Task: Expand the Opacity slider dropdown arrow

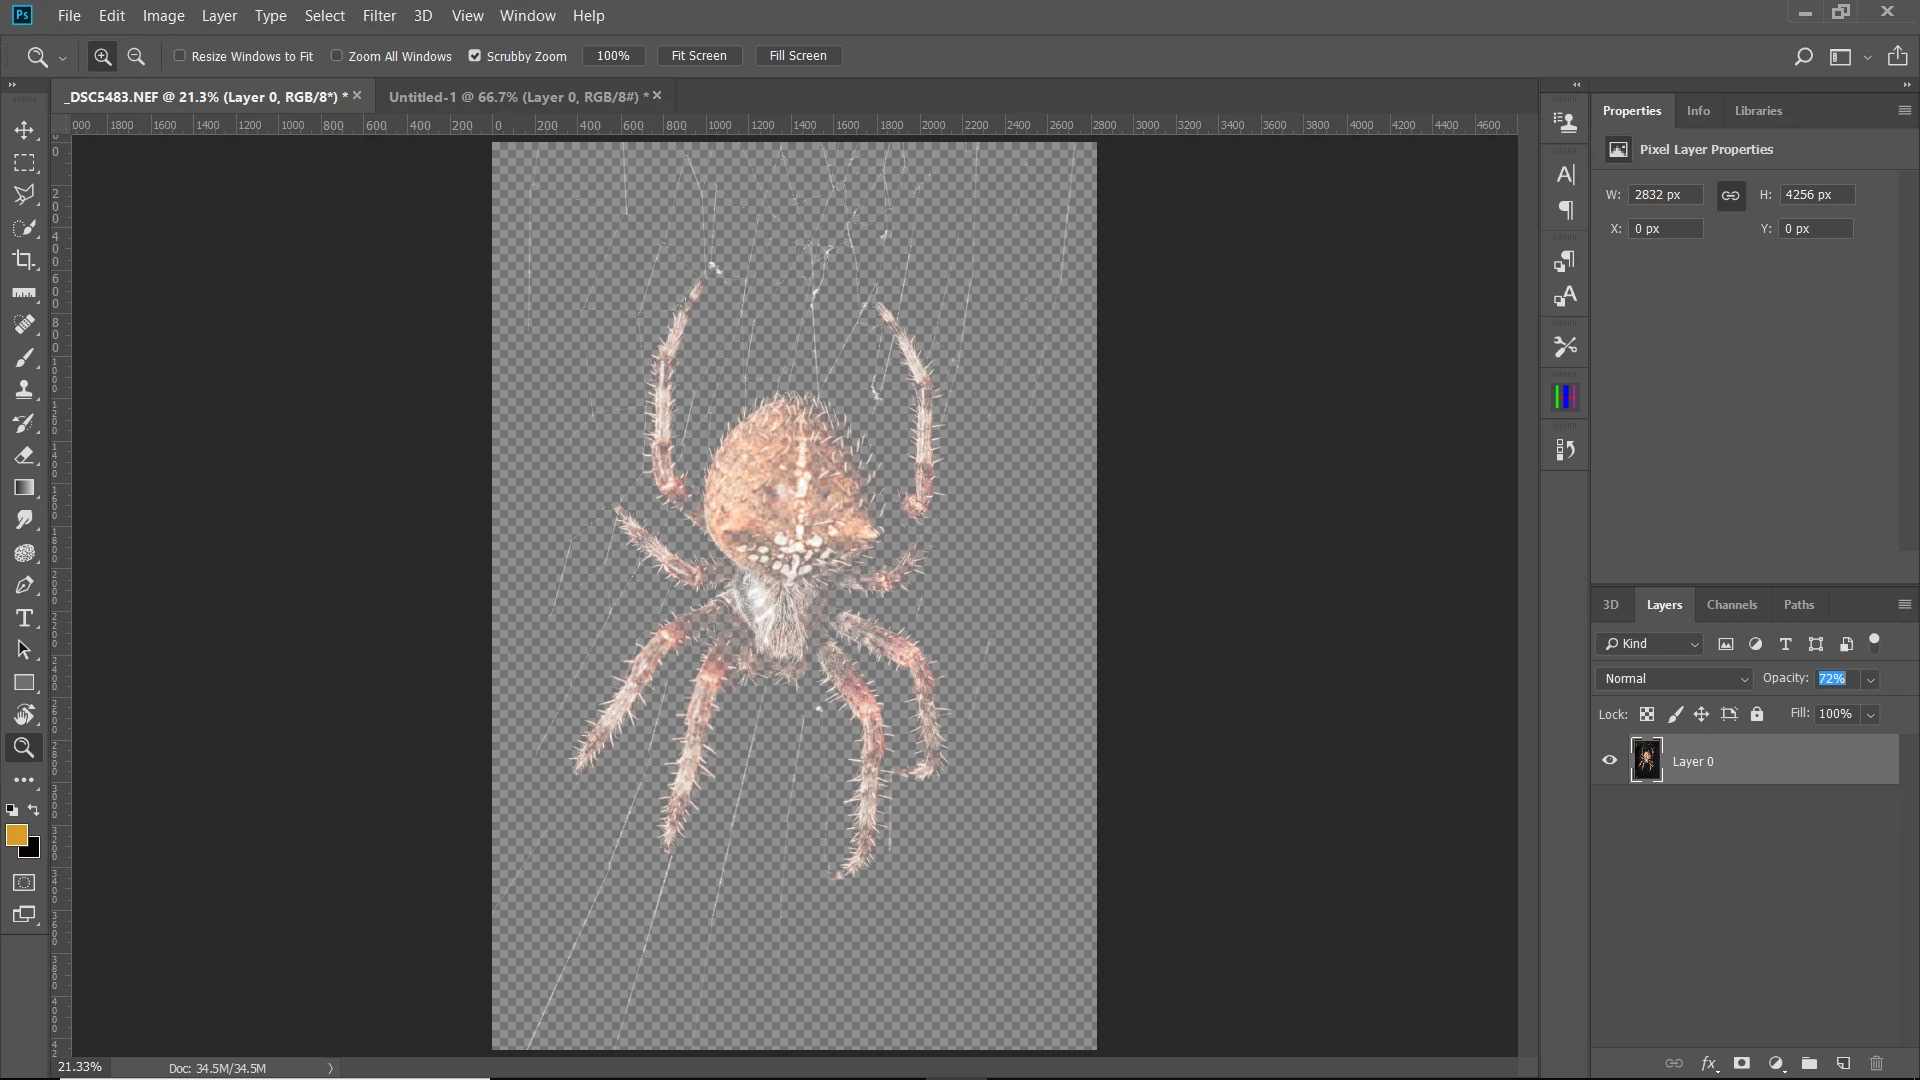Action: 1870,679
